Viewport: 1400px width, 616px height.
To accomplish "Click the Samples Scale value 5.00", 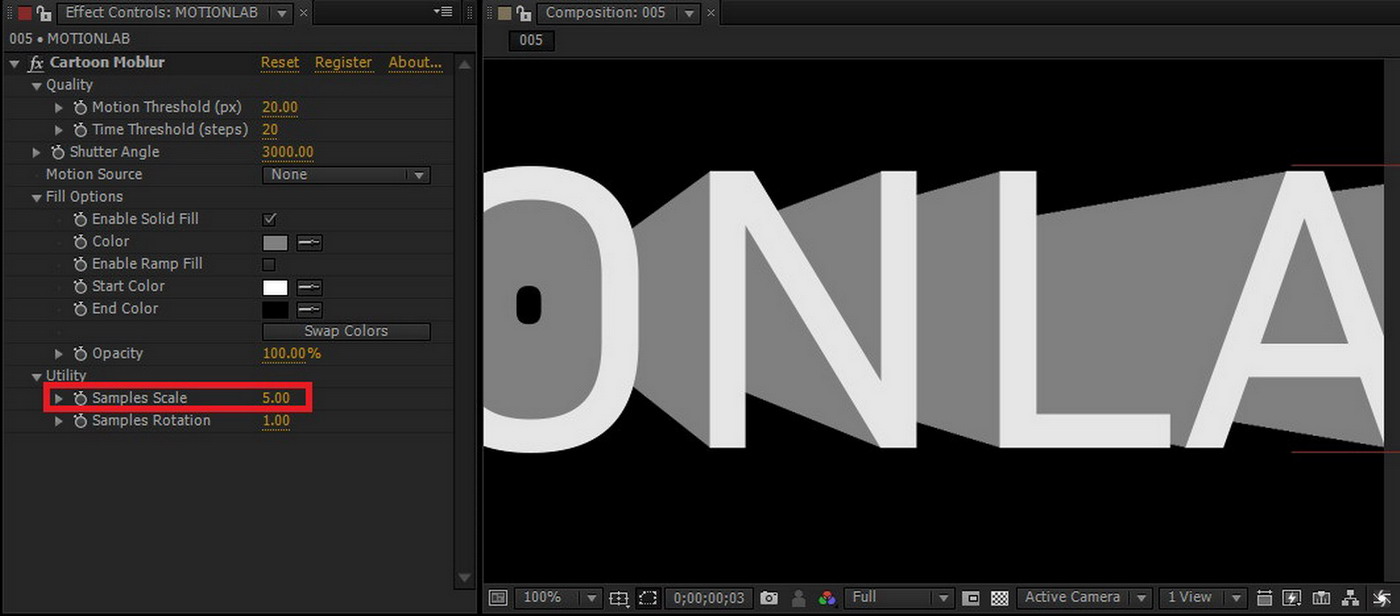I will point(276,398).
